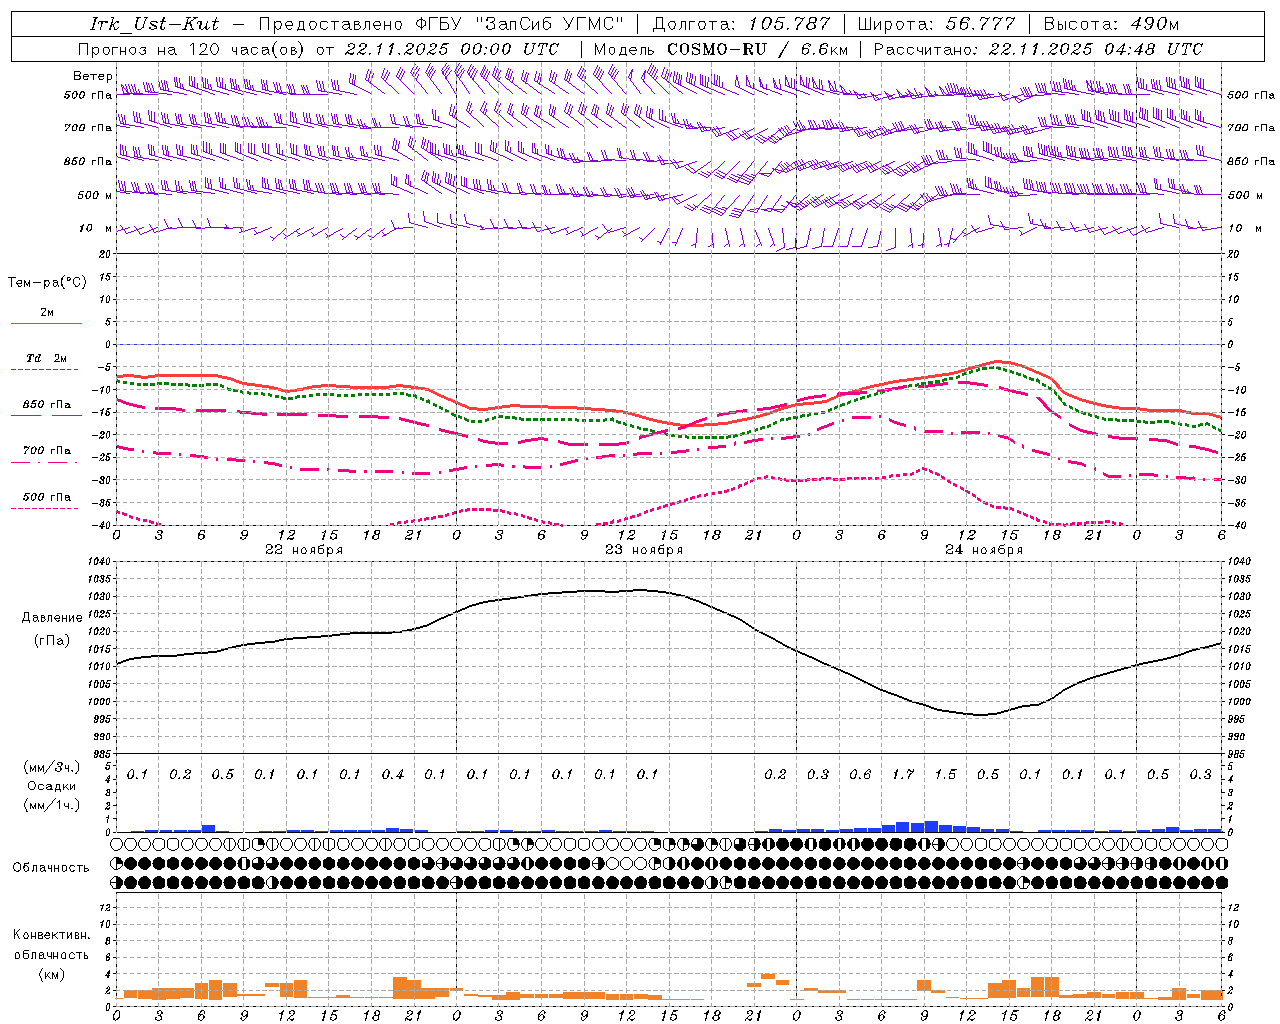Click the tallest blue precipitation bar
Image resolution: width=1280 pixels, height=1024 pixels.
click(931, 826)
